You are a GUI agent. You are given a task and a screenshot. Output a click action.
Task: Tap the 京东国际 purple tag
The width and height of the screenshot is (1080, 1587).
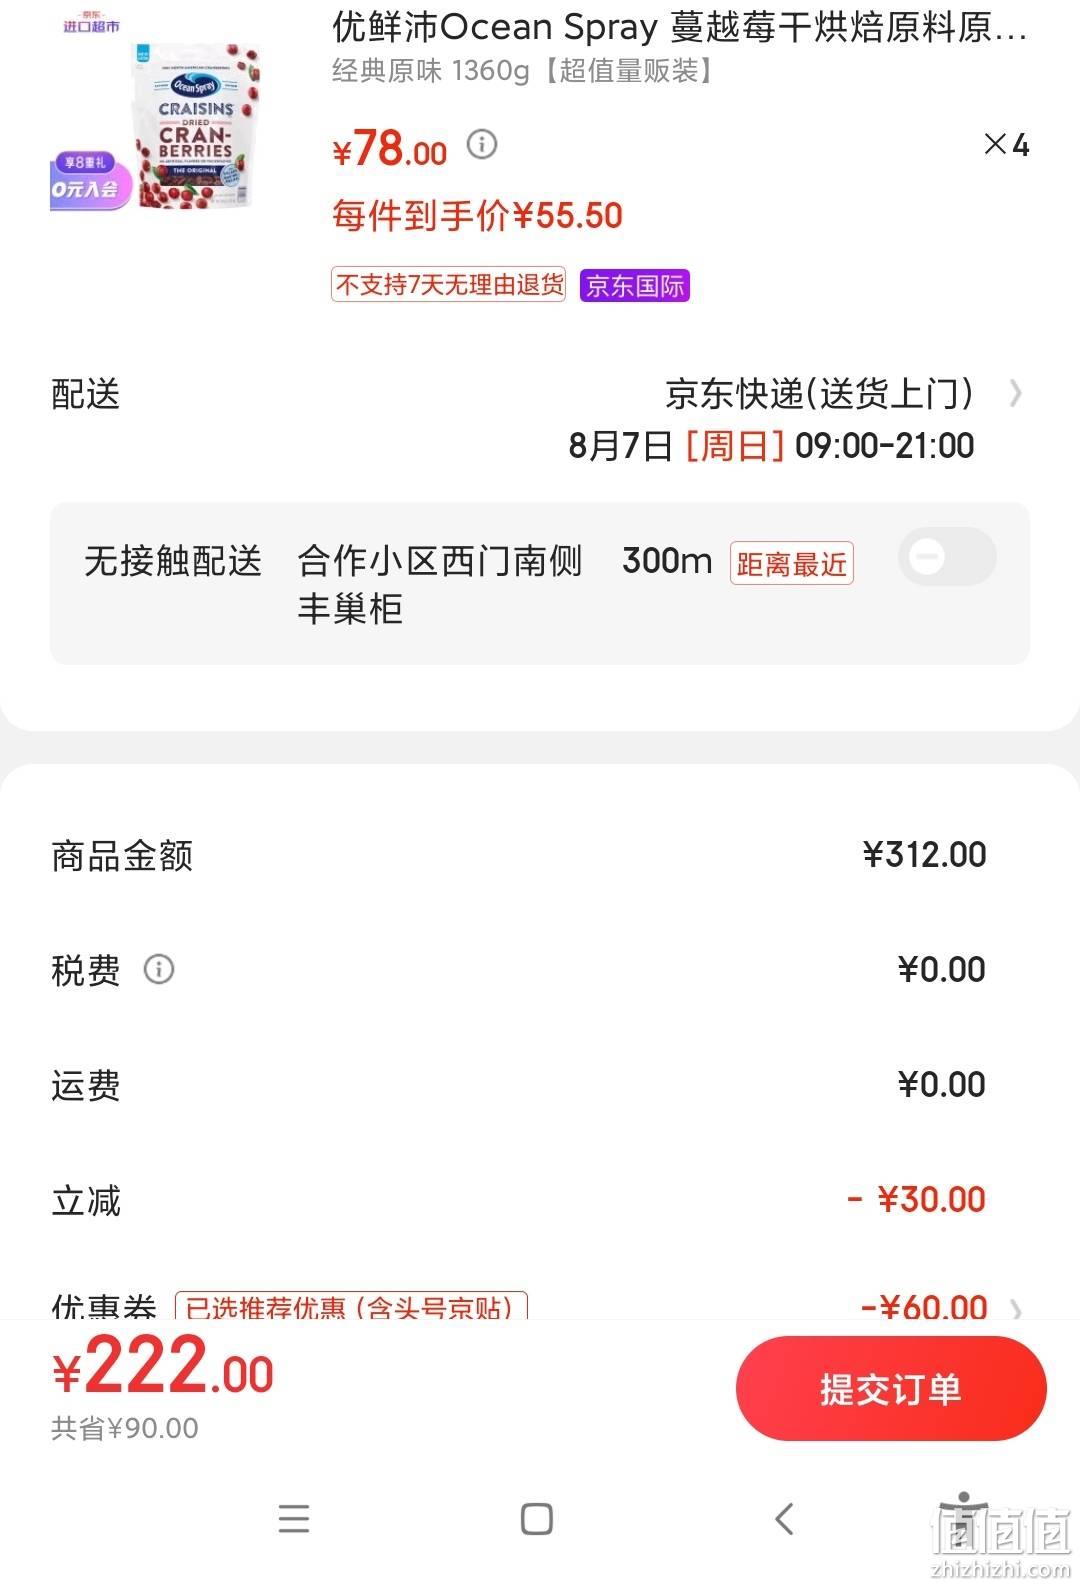635,286
